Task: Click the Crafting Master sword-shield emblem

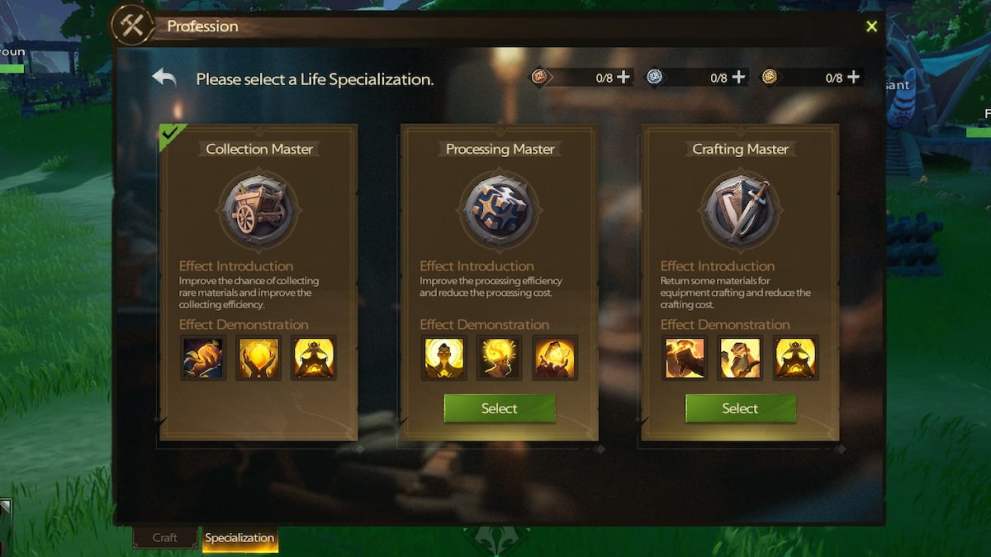Action: (x=739, y=209)
